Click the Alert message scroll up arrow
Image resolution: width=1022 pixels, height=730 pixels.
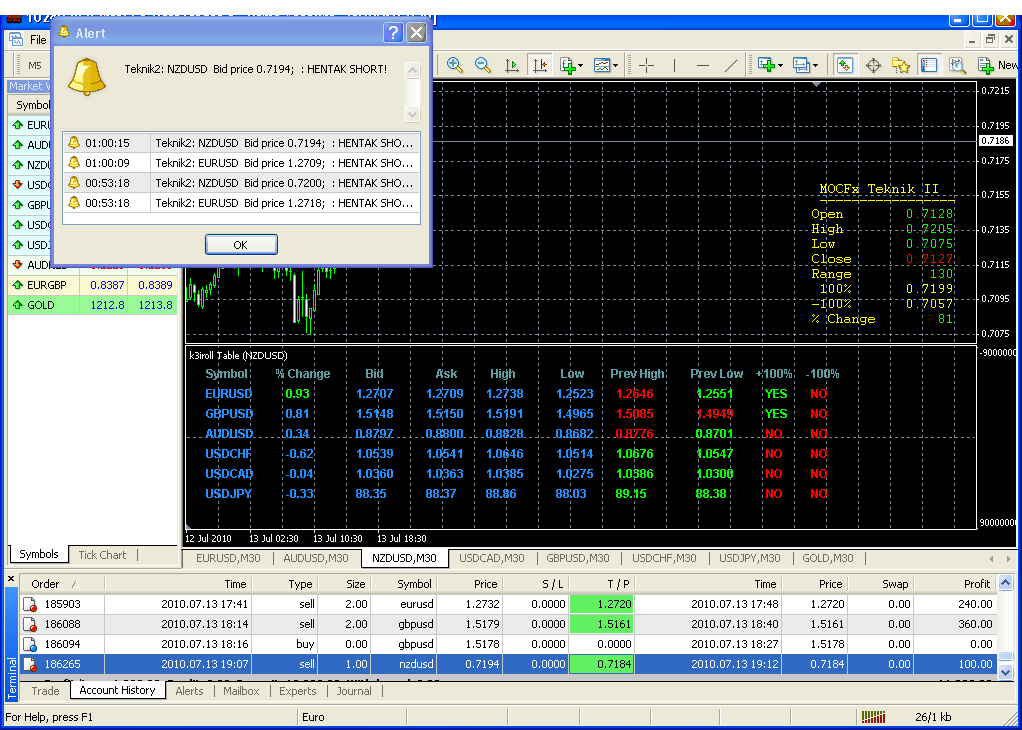pos(412,70)
